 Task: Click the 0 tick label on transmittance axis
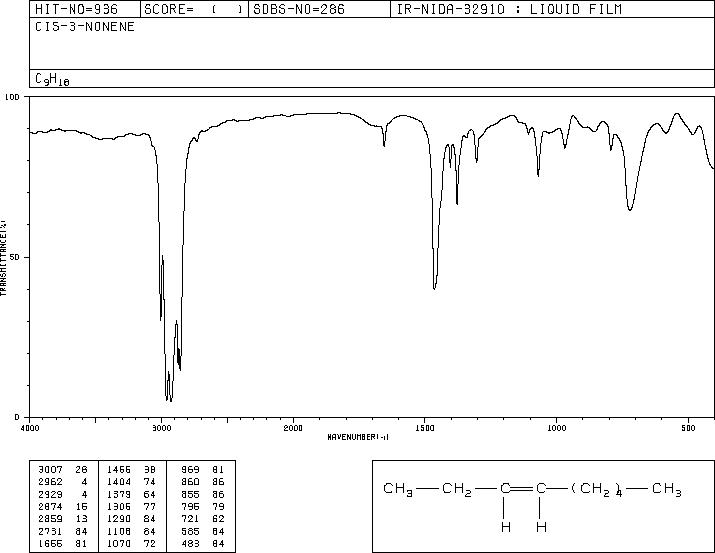pos(17,417)
